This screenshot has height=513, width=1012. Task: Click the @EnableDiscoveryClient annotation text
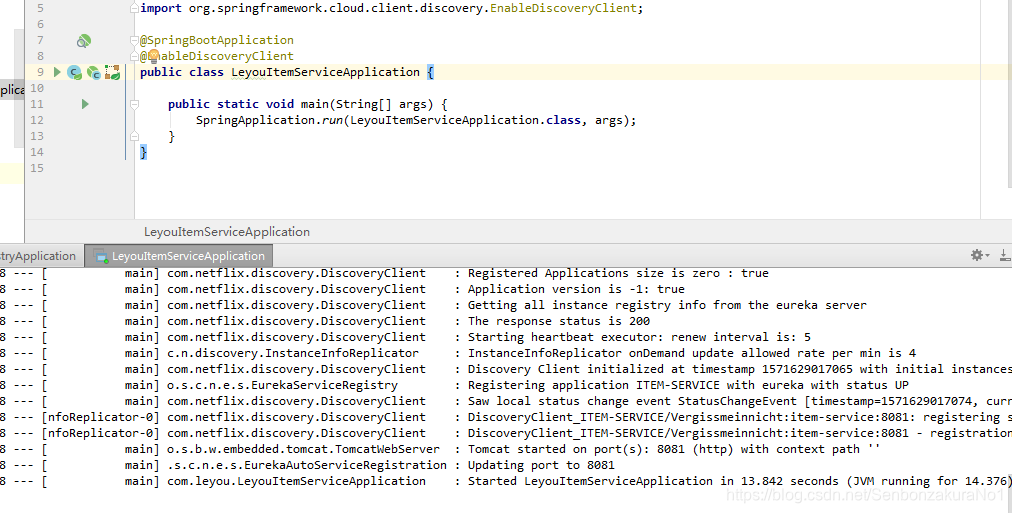click(217, 56)
